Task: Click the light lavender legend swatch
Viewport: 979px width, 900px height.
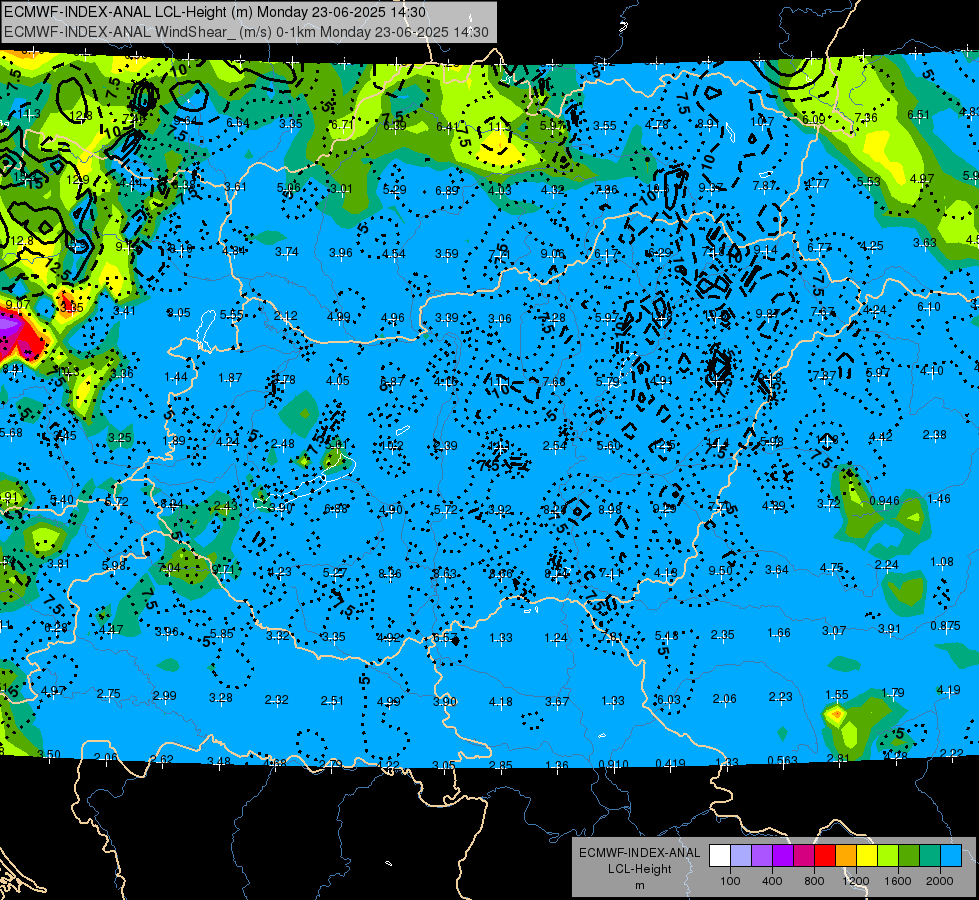Action: pos(740,856)
